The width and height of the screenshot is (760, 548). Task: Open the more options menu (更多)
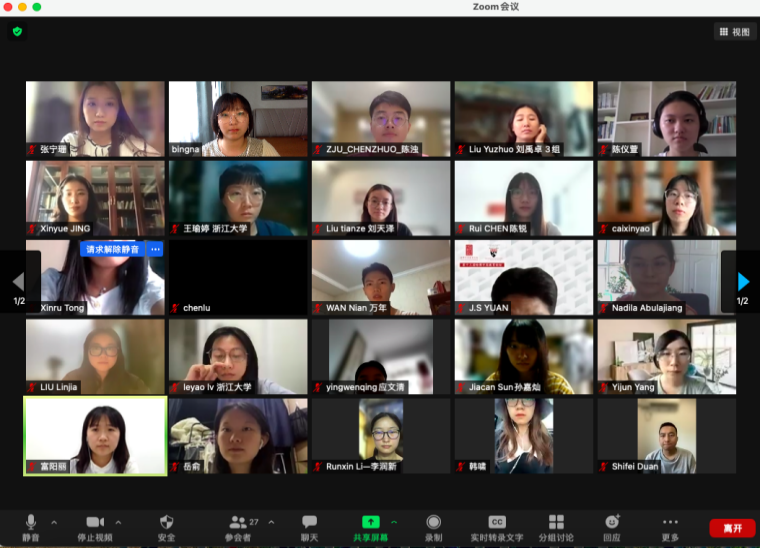tap(670, 526)
